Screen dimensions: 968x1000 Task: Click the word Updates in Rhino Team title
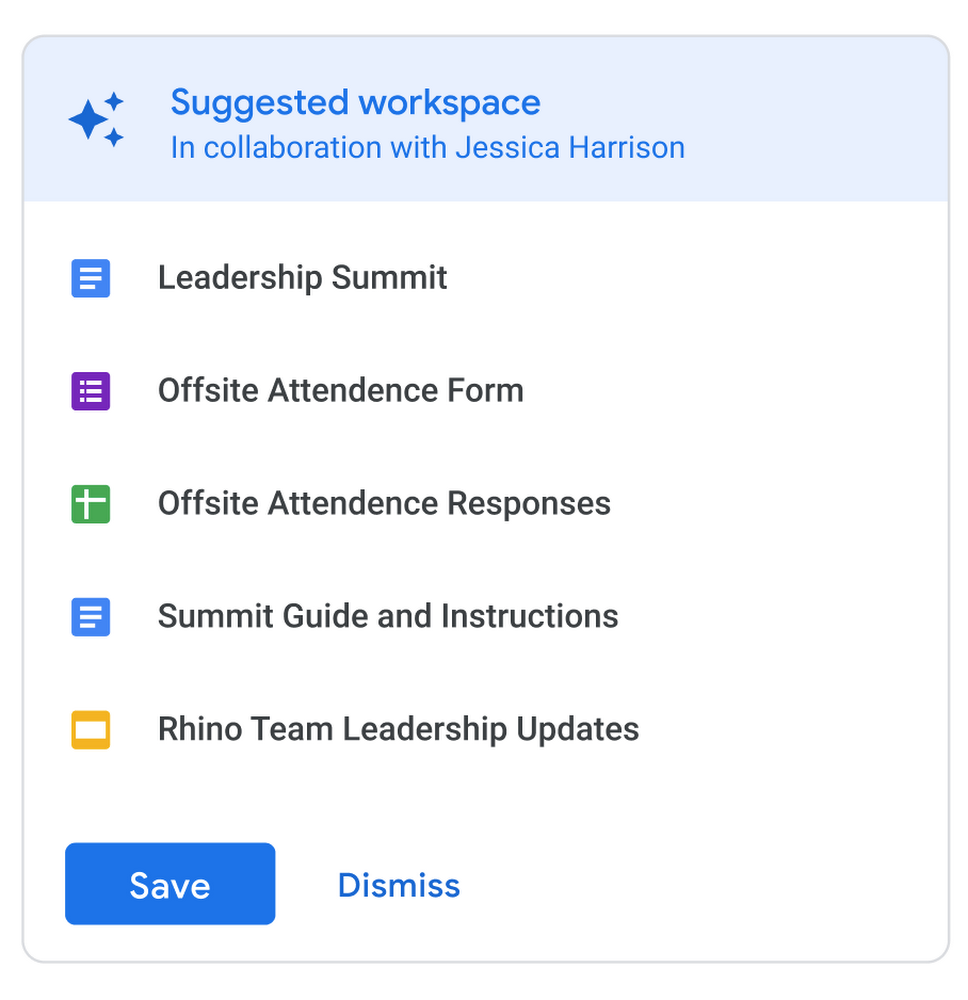[x=577, y=730]
